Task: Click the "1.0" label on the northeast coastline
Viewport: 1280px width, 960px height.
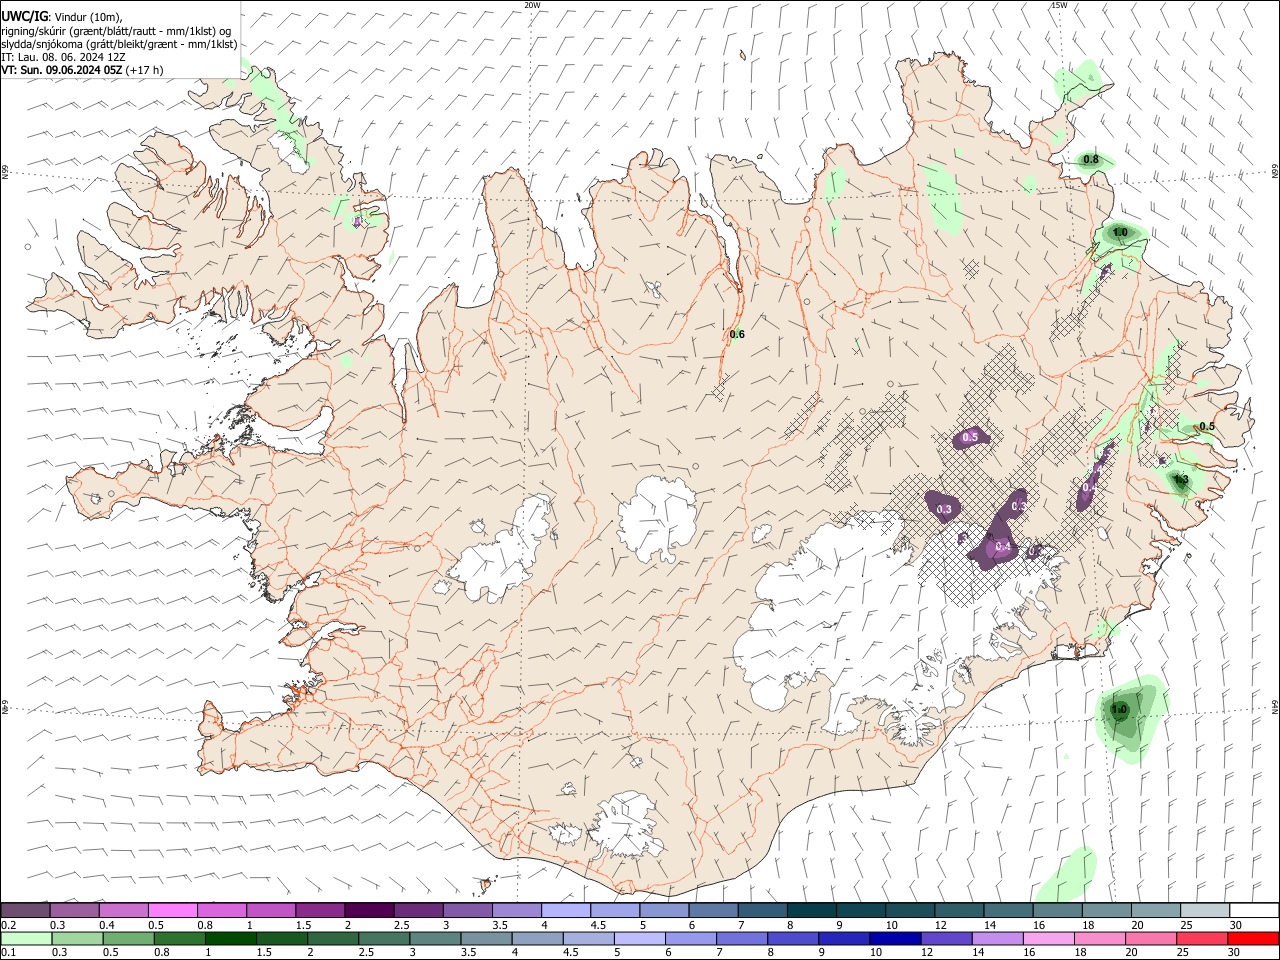Action: [x=1120, y=232]
